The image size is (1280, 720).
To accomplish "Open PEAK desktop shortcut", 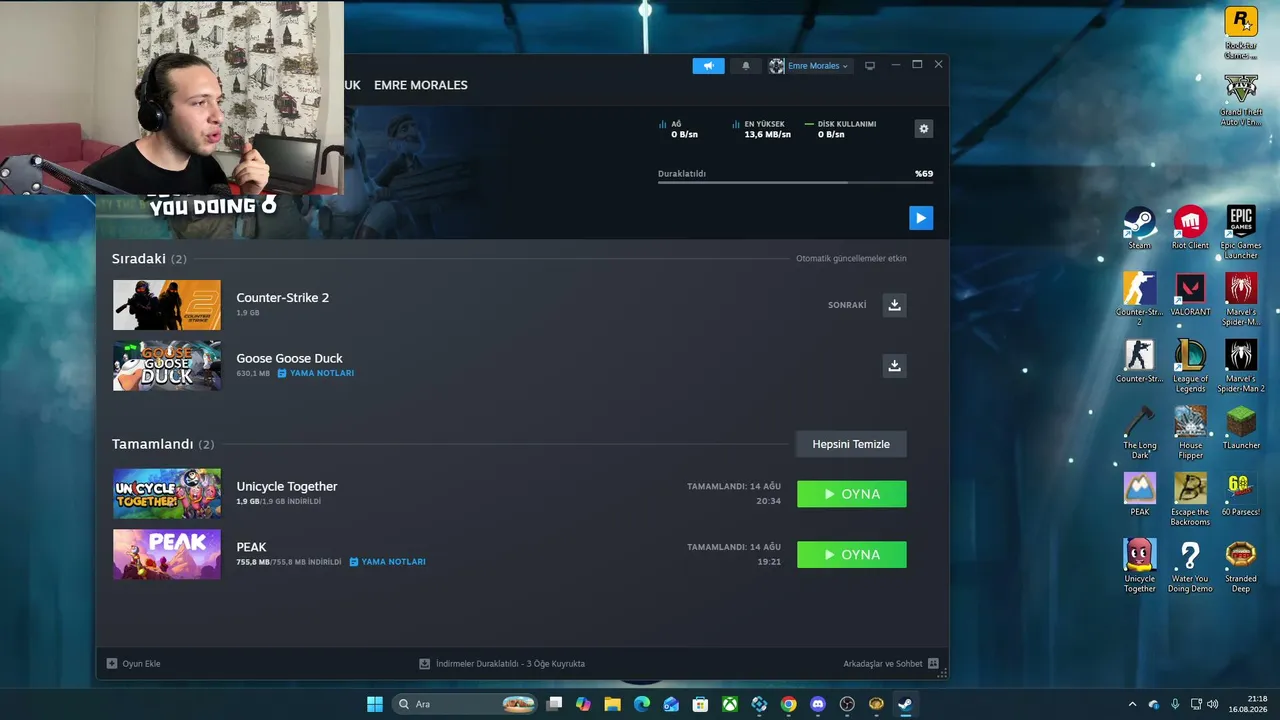I will click(x=1140, y=495).
